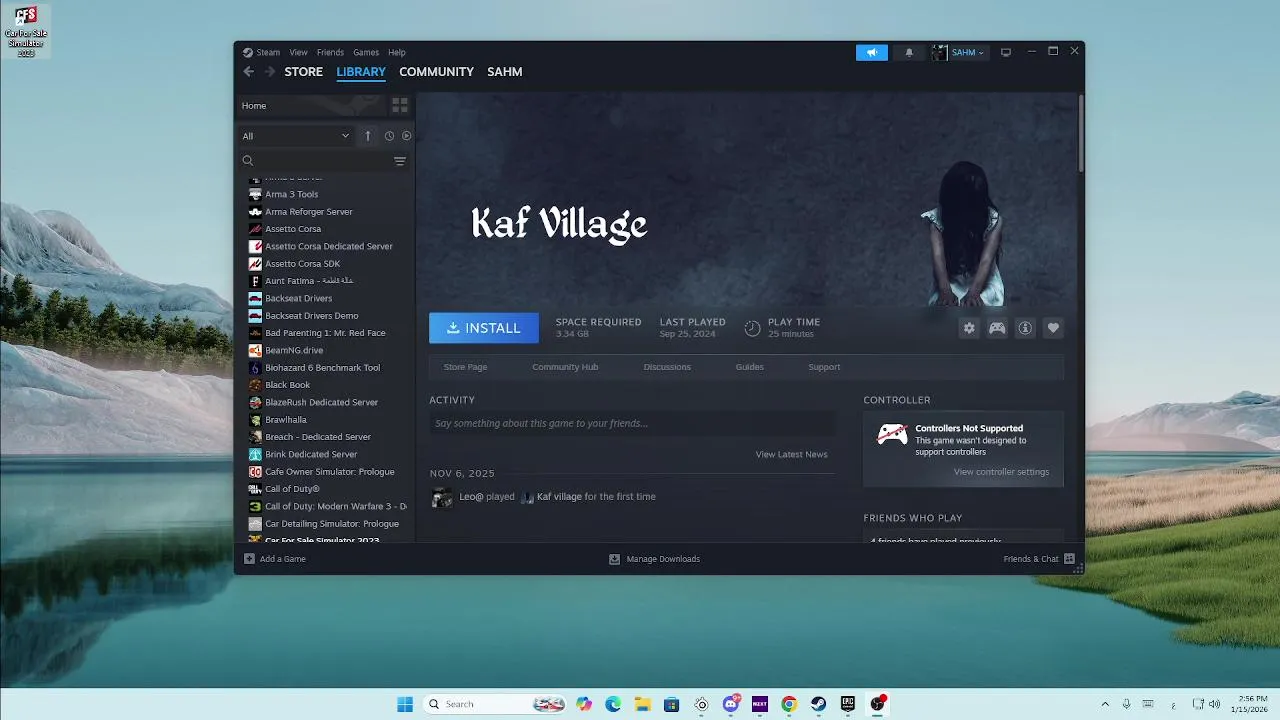Screen dimensions: 1280x720
Task: Open Google Chrome from the taskbar
Action: pos(789,704)
